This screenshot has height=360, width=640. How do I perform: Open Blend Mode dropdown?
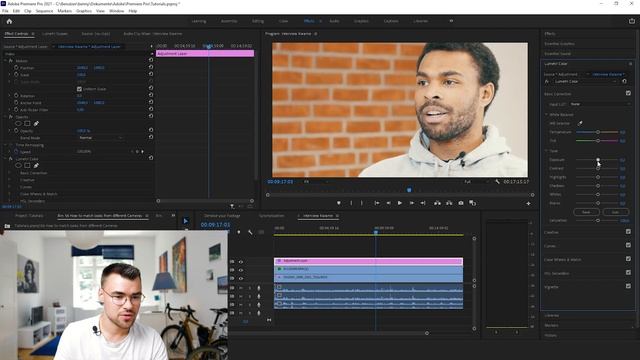pyautogui.click(x=100, y=138)
